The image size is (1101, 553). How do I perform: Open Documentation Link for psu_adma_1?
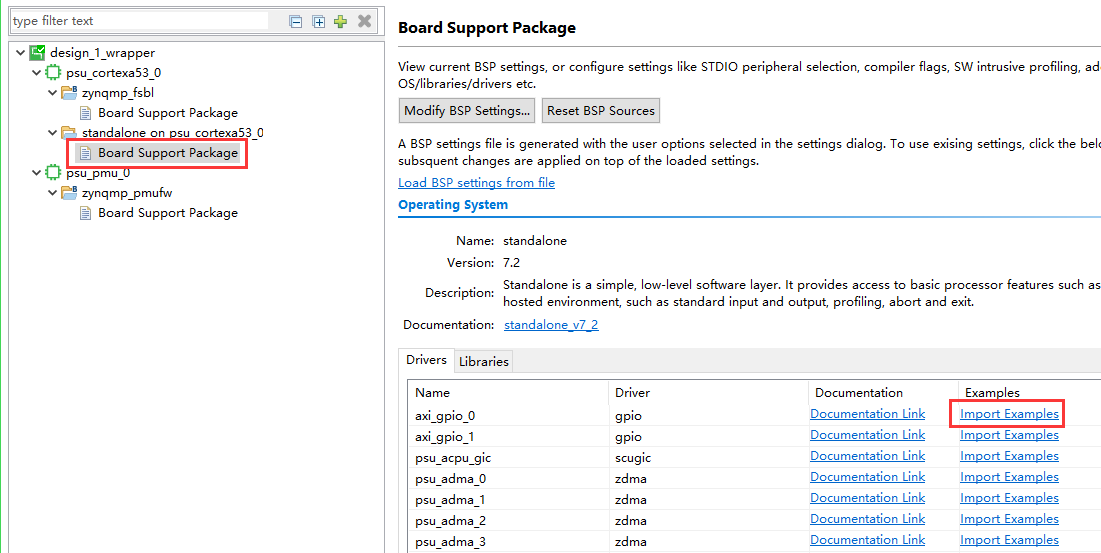coord(867,498)
